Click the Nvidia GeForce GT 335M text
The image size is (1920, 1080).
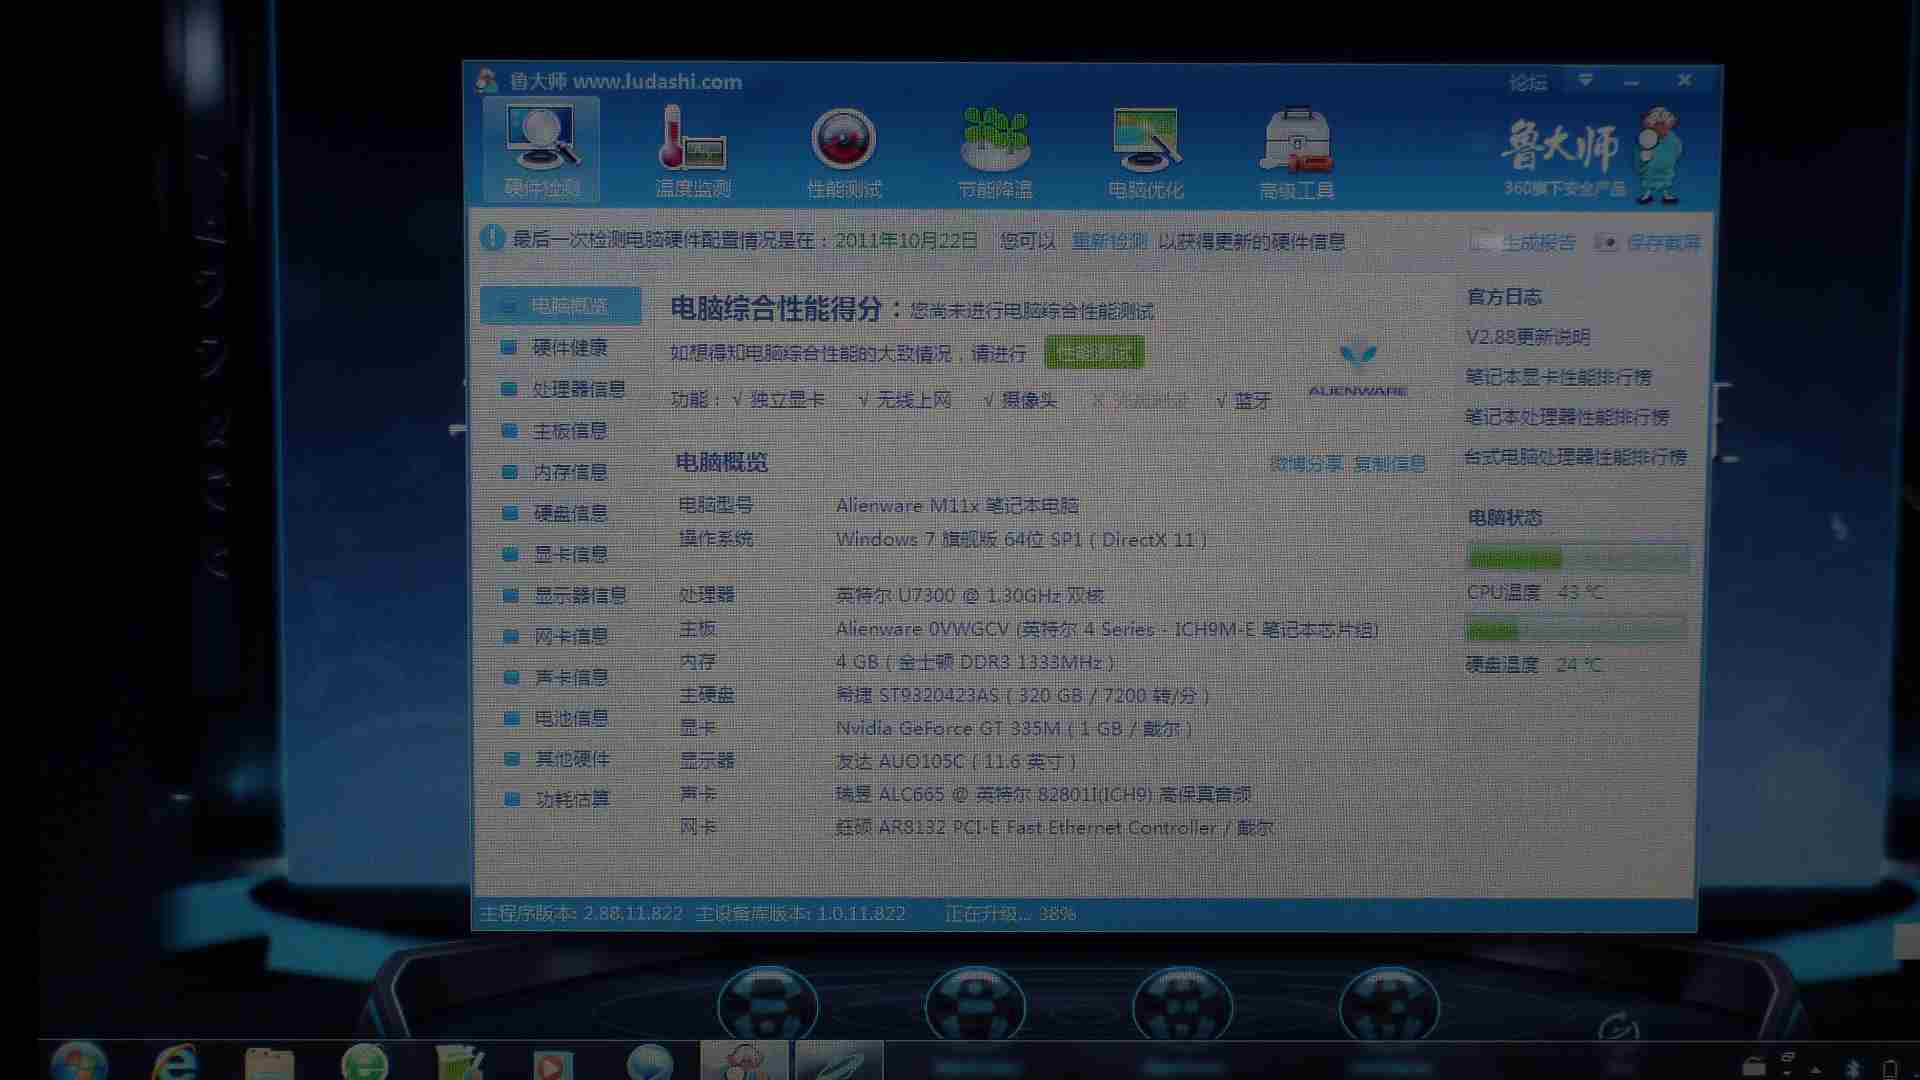coord(1014,729)
